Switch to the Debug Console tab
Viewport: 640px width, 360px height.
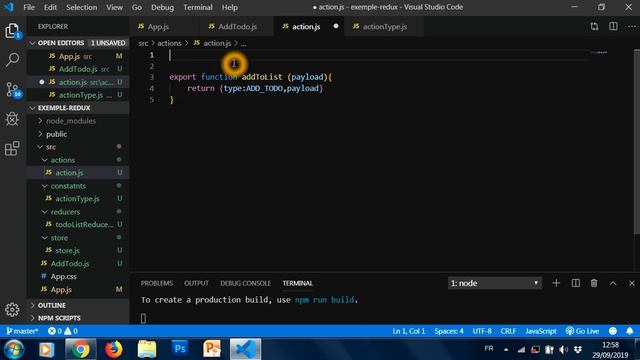pos(245,283)
